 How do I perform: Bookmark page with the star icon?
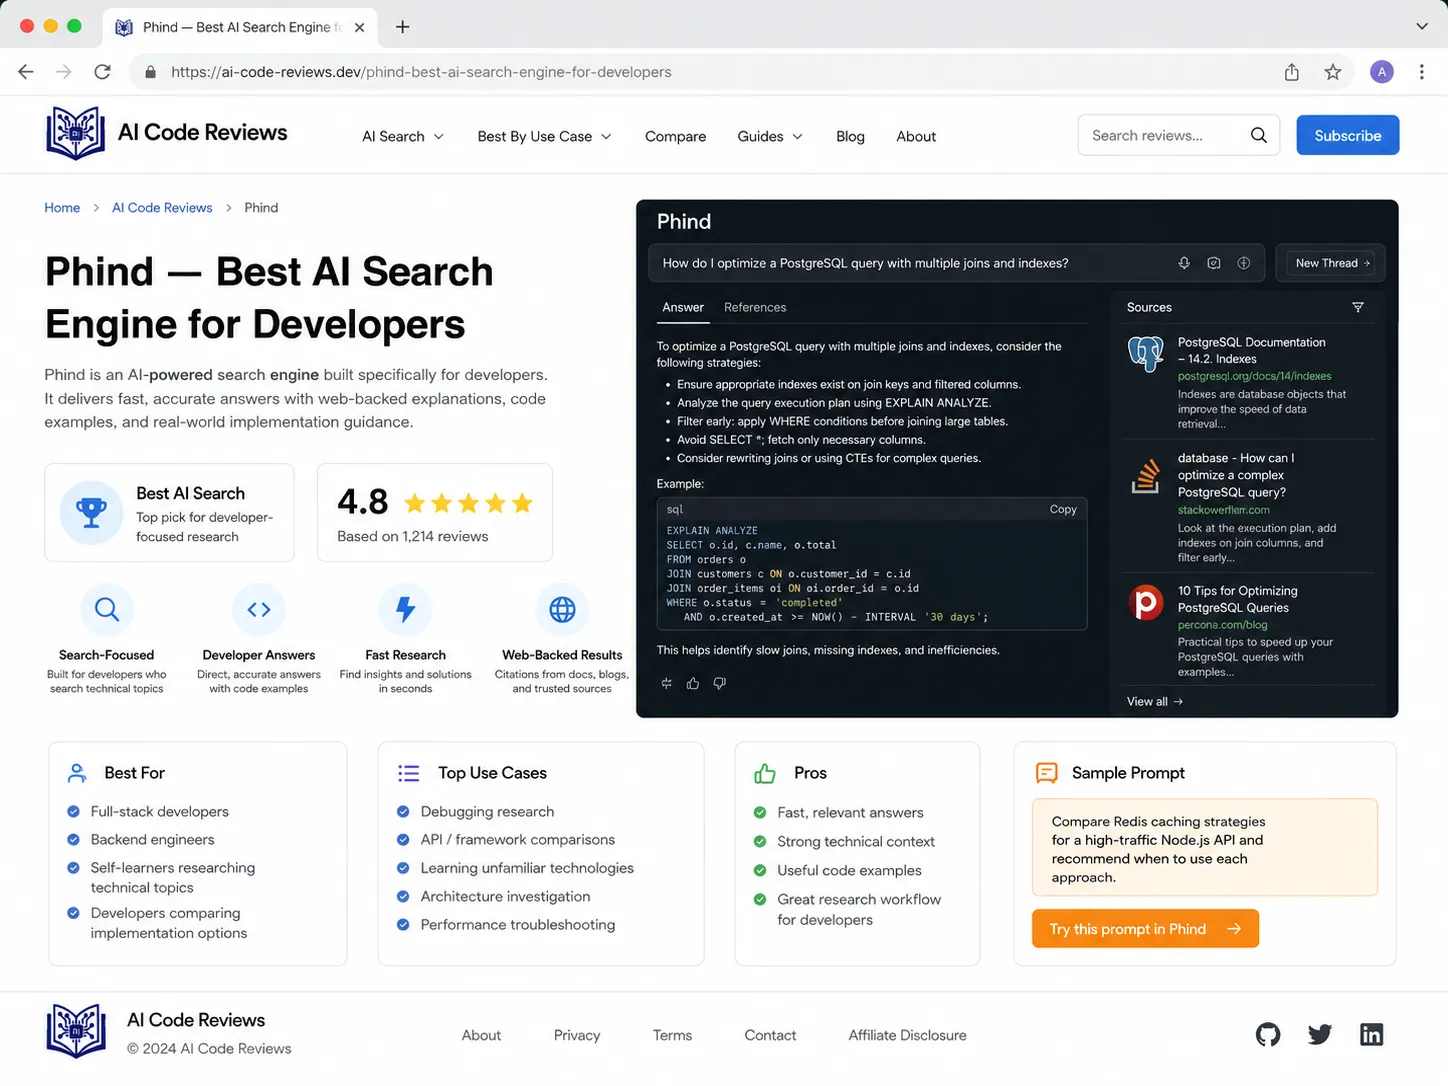coord(1333,72)
